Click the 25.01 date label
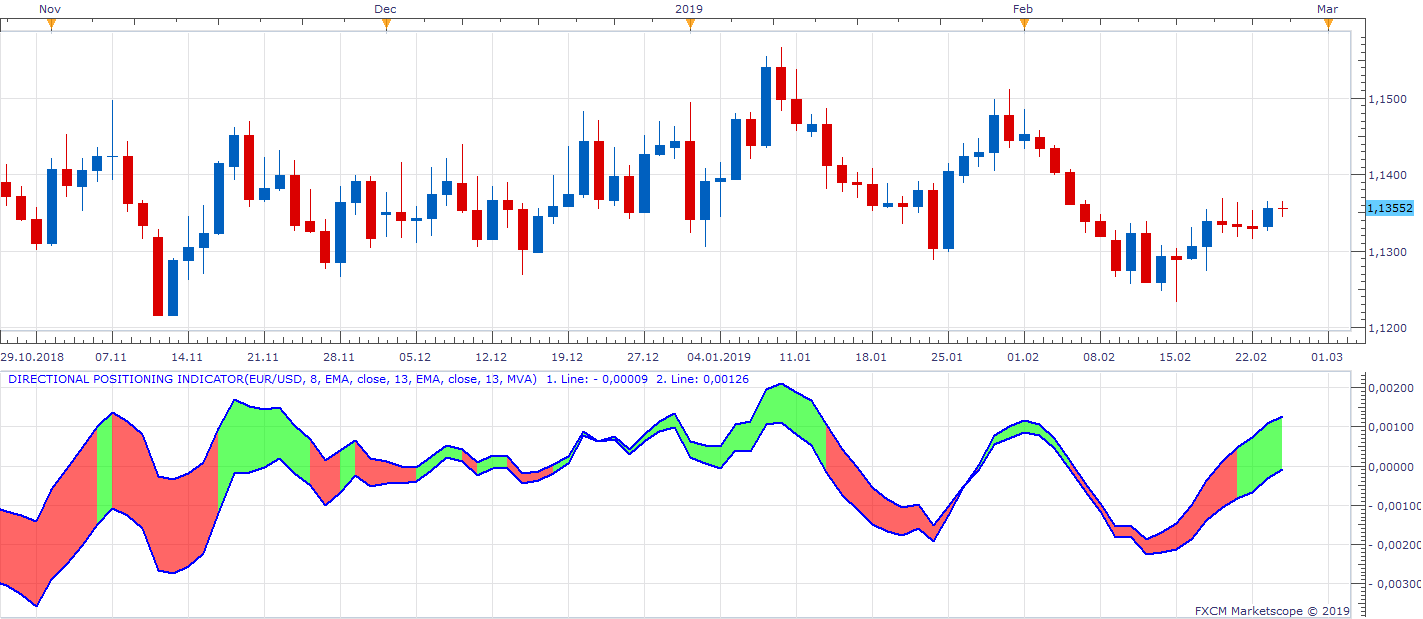1423x619 pixels. pos(947,357)
